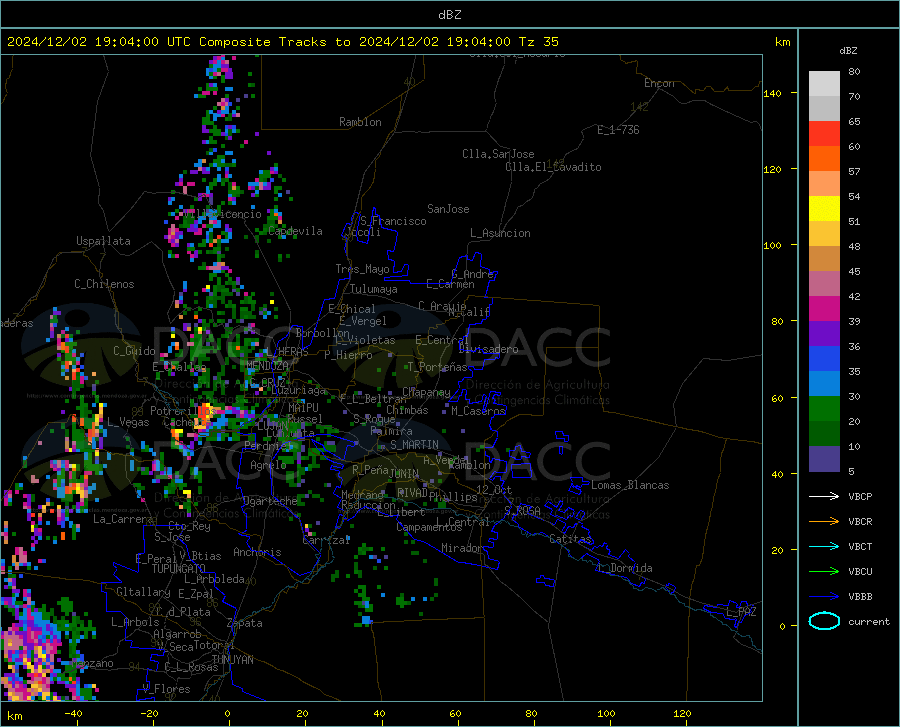Click the 120 km tick on bottom axis

click(x=682, y=713)
